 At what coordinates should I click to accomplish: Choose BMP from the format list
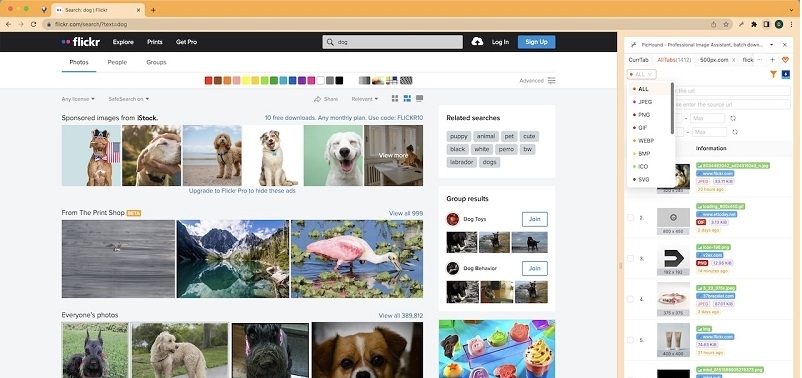[x=649, y=153]
